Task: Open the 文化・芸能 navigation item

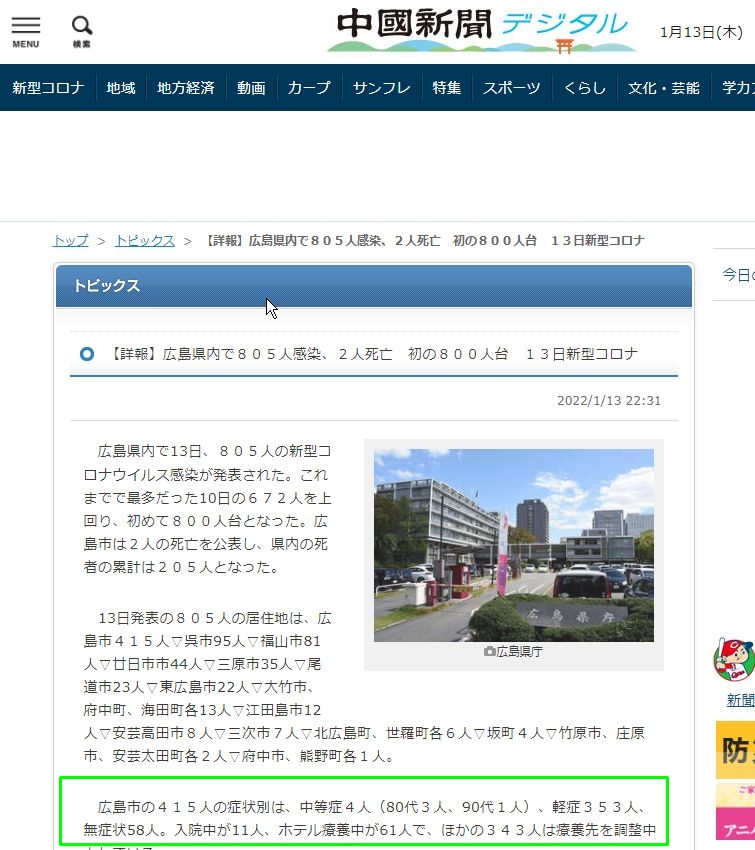Action: 664,88
